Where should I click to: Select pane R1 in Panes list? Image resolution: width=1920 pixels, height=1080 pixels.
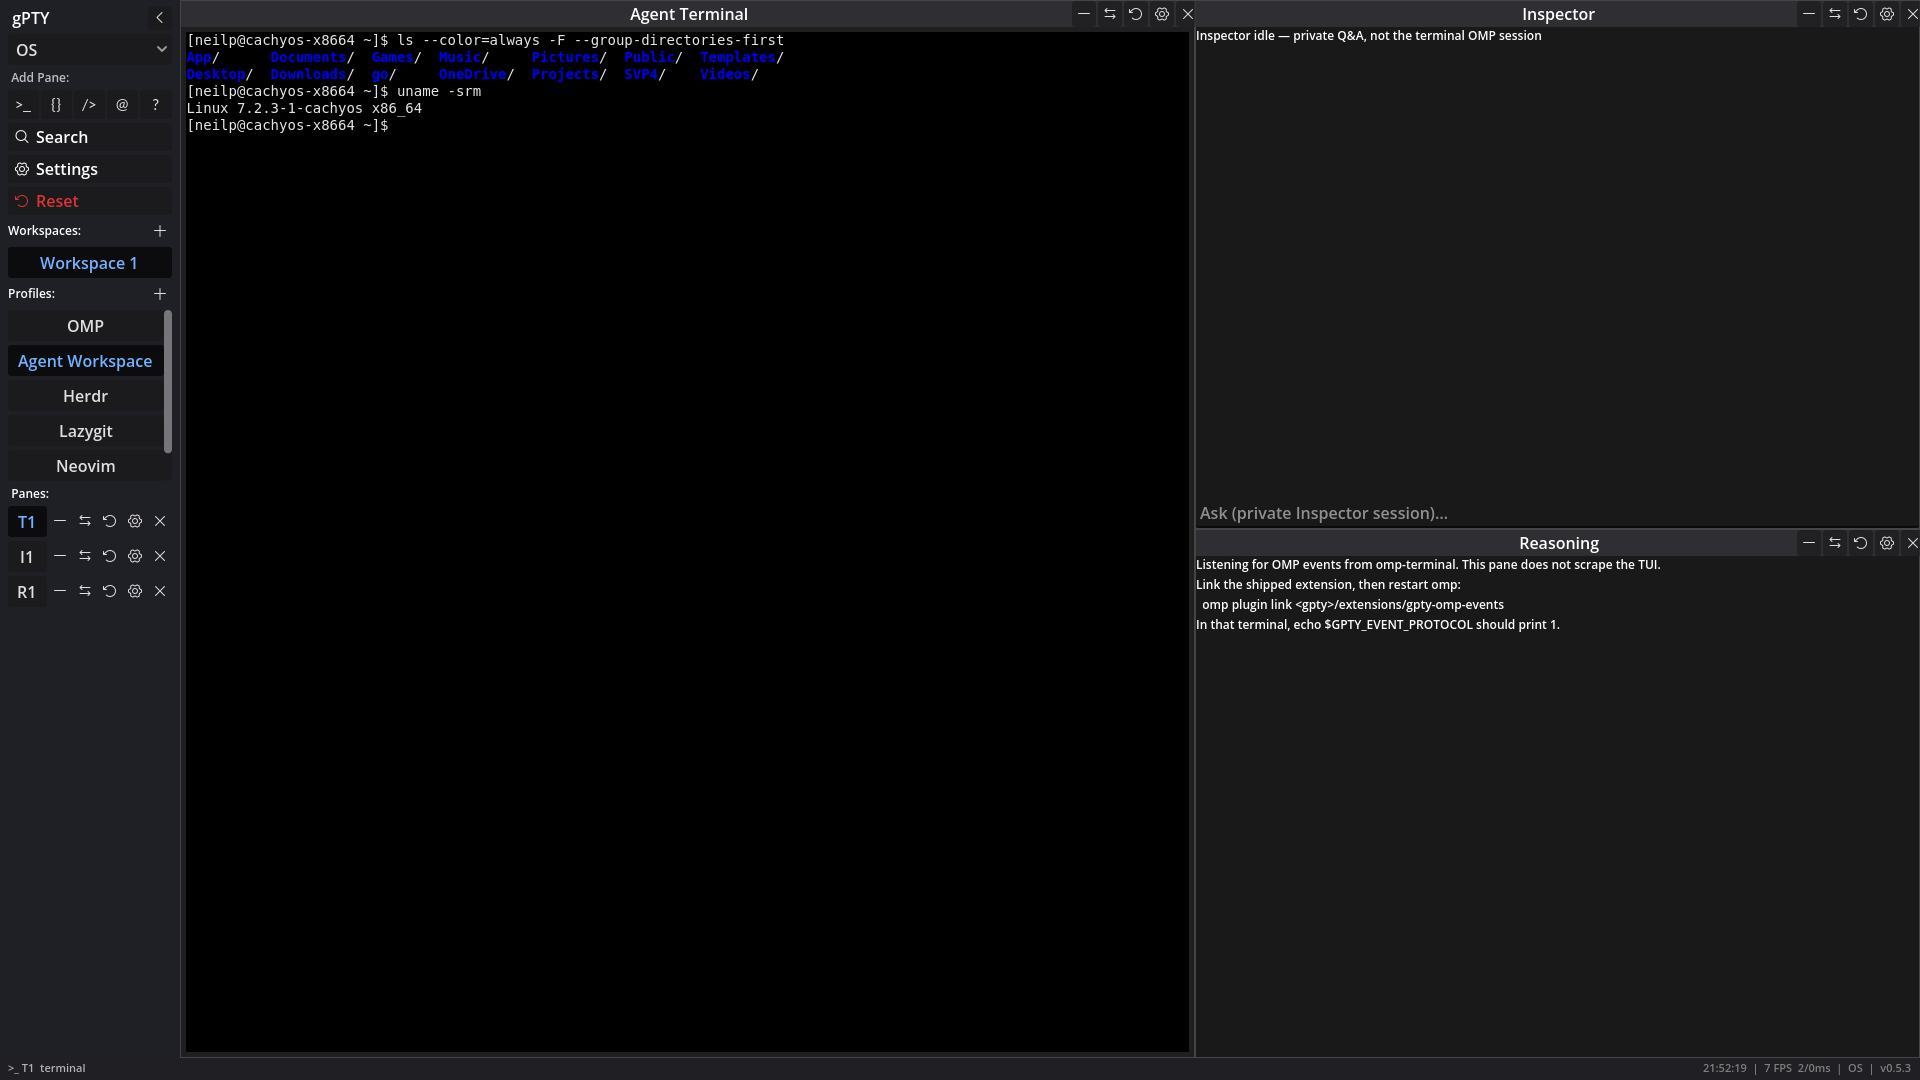[27, 592]
